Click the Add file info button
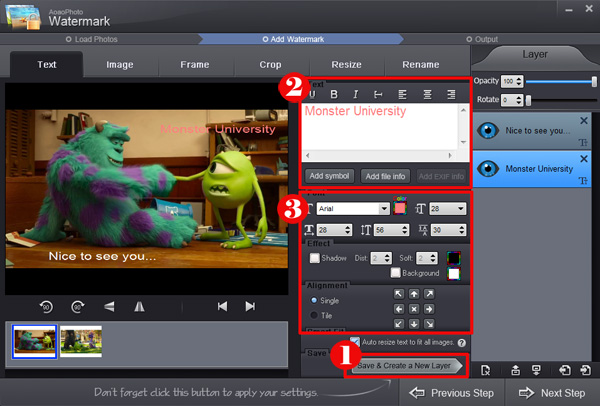 click(385, 176)
